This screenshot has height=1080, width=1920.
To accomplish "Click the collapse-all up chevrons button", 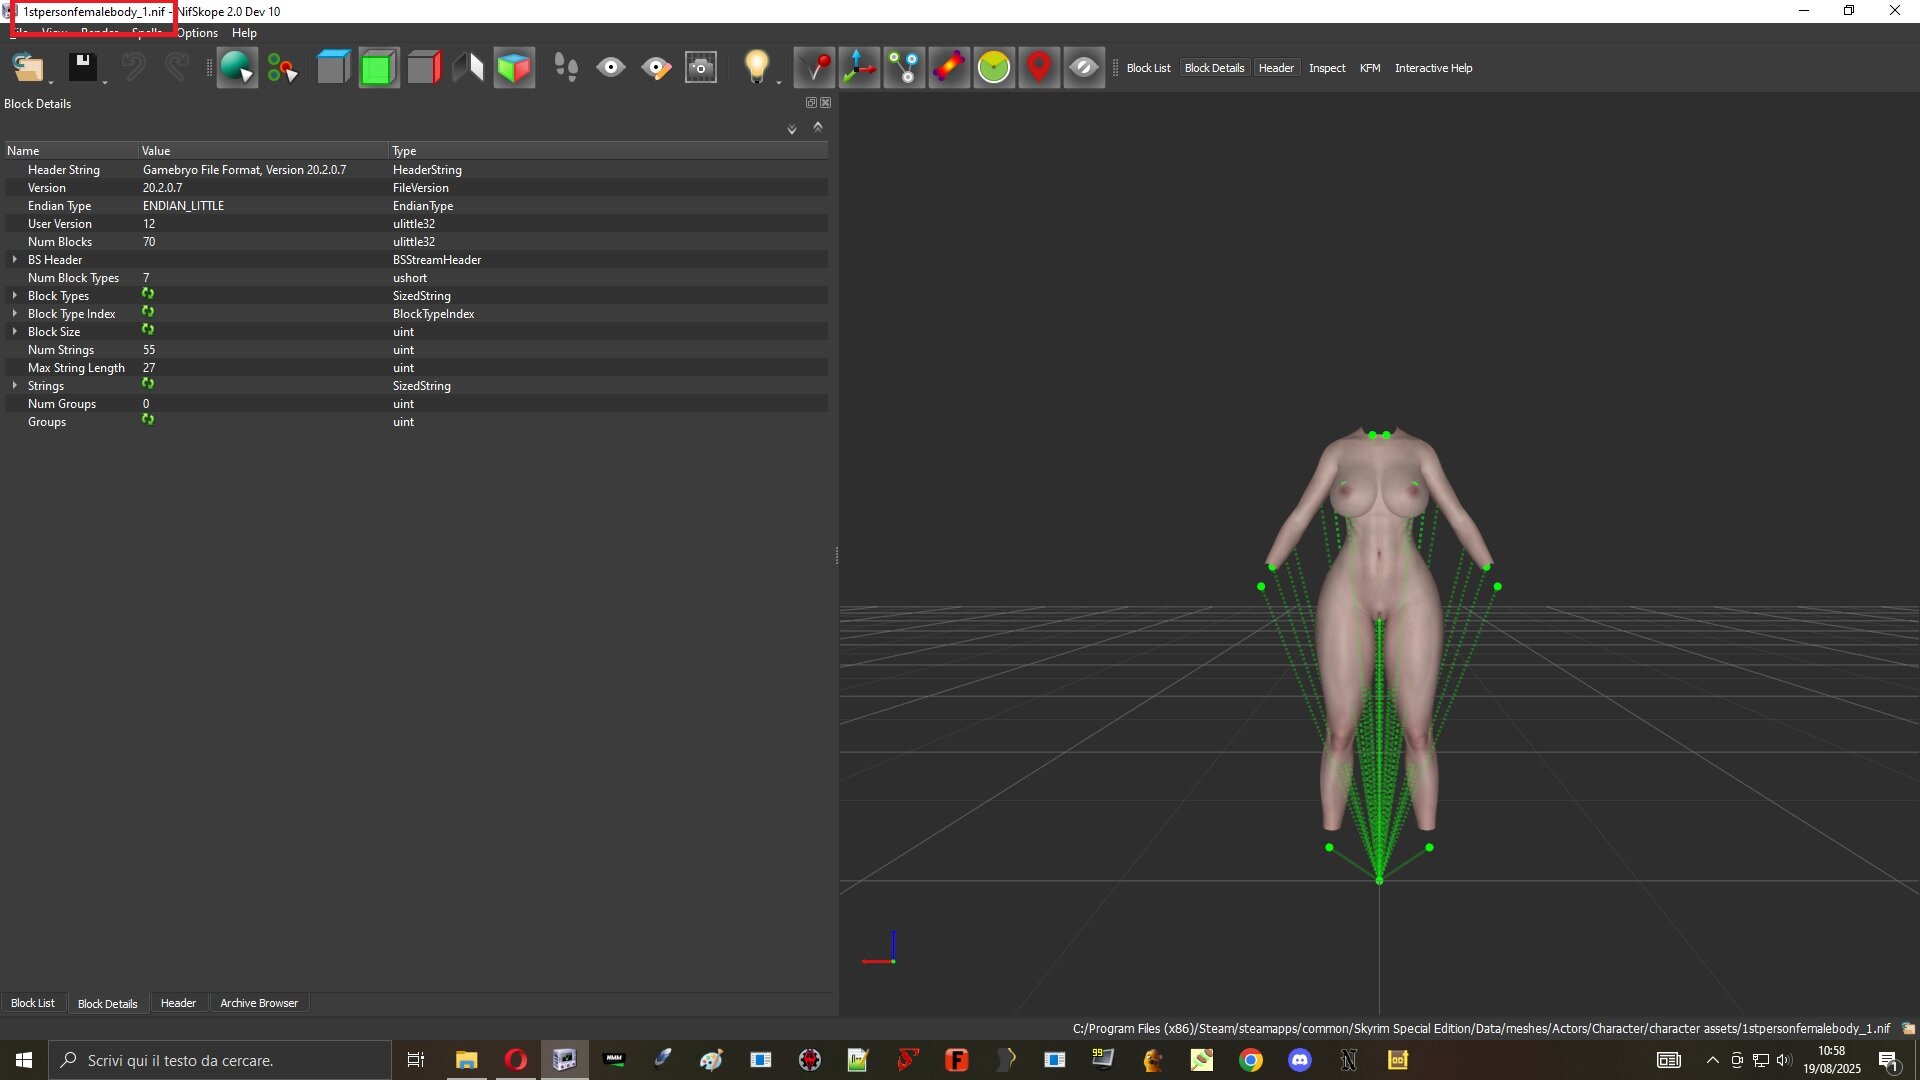I will tap(818, 127).
